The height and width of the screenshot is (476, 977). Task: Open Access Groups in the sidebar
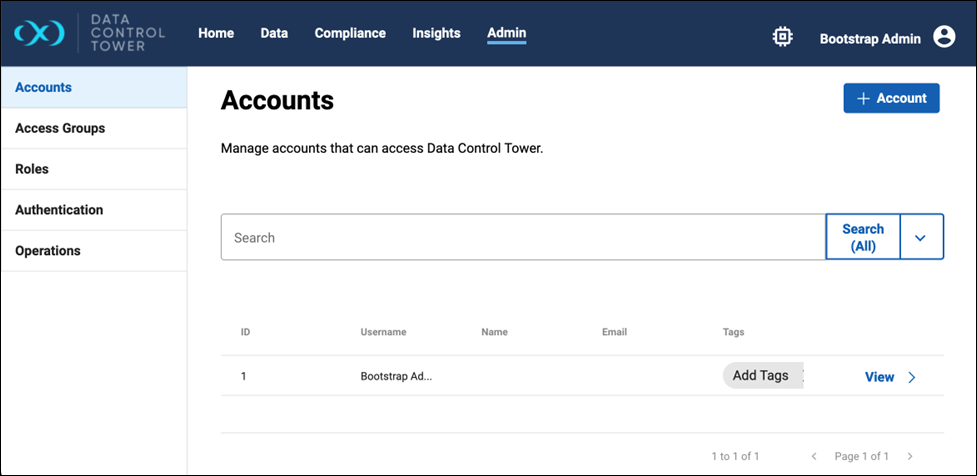(60, 129)
